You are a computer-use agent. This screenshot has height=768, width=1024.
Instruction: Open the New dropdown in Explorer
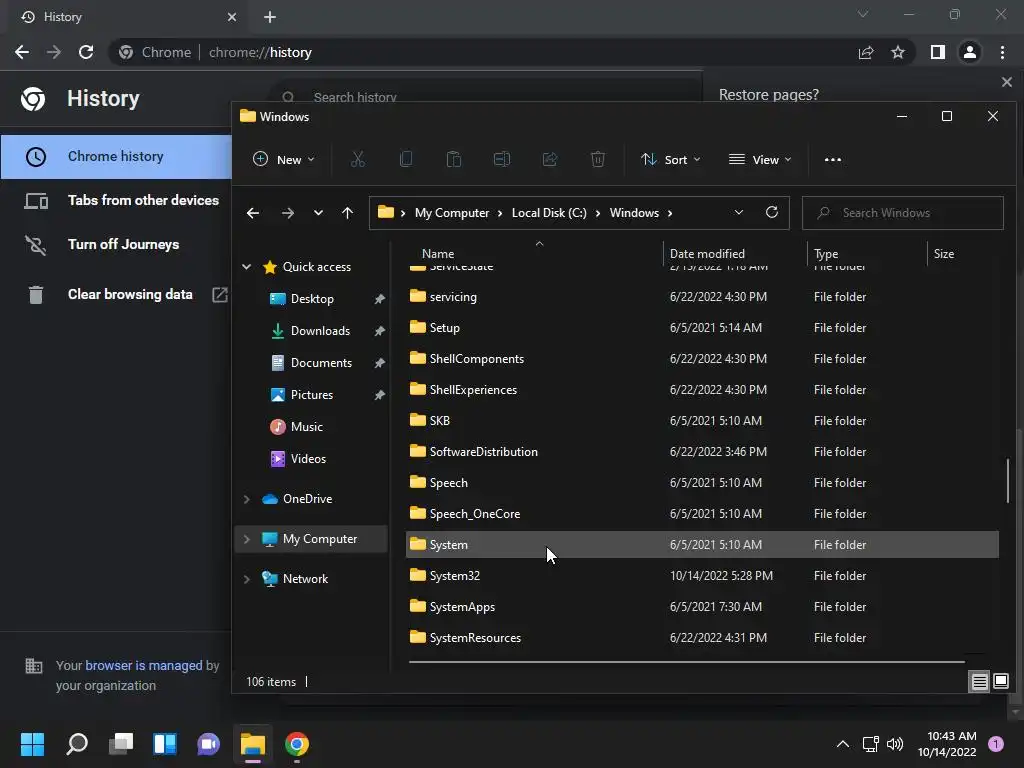(x=283, y=159)
